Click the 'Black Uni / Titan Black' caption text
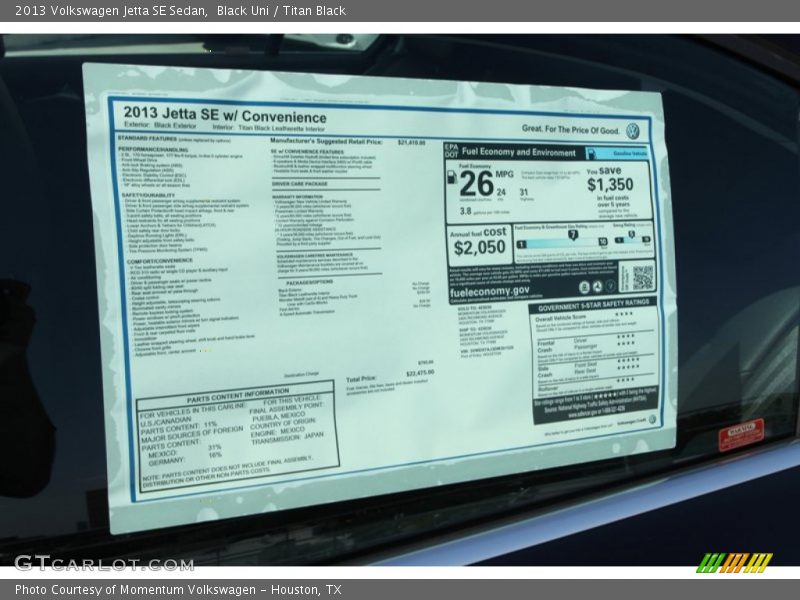 pyautogui.click(x=281, y=11)
